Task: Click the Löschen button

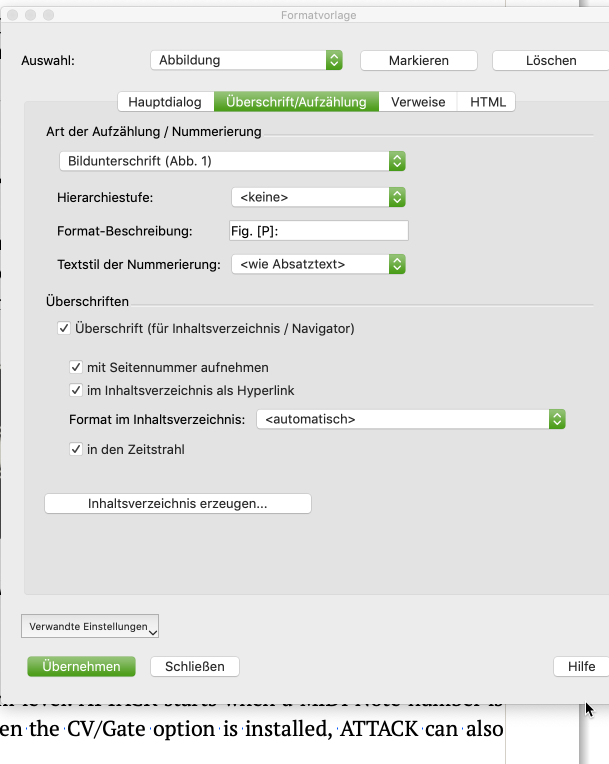Action: coord(551,60)
